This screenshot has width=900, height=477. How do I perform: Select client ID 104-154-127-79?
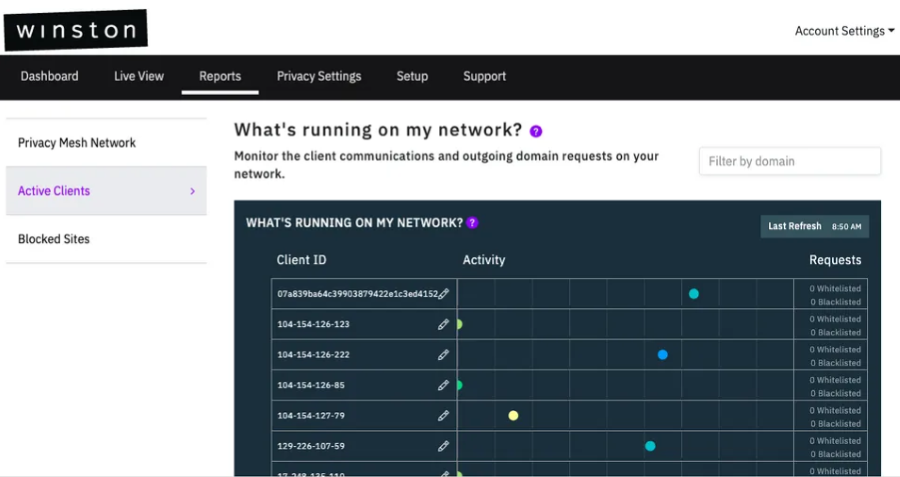tap(311, 416)
